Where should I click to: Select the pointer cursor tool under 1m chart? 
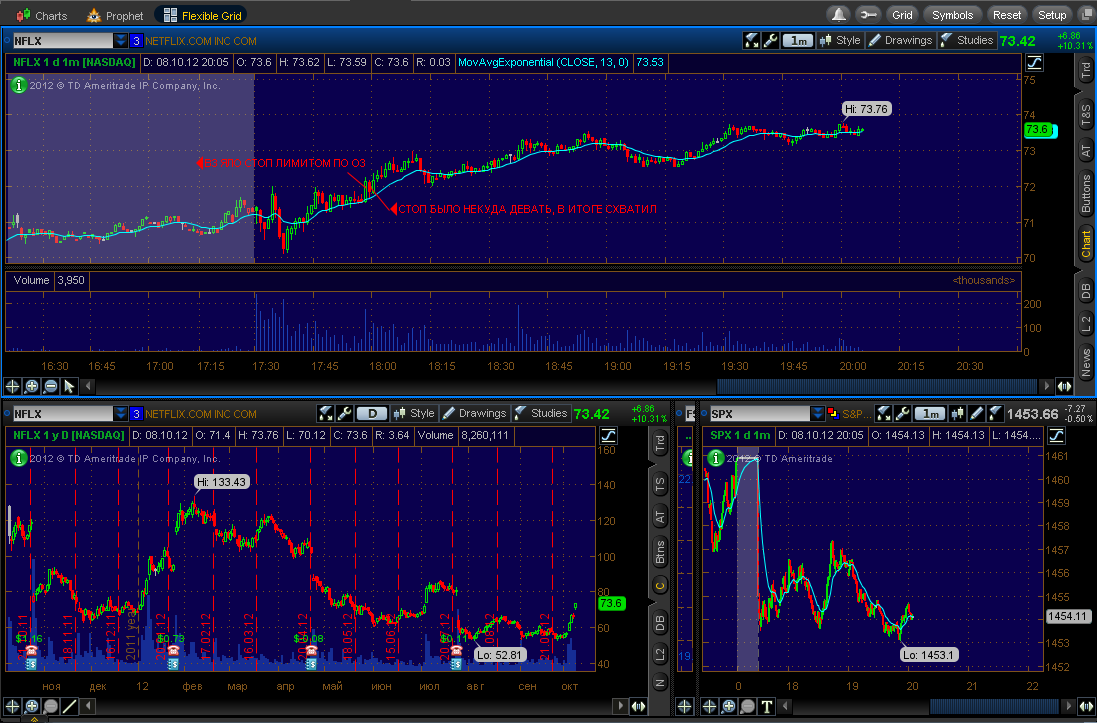[x=69, y=386]
